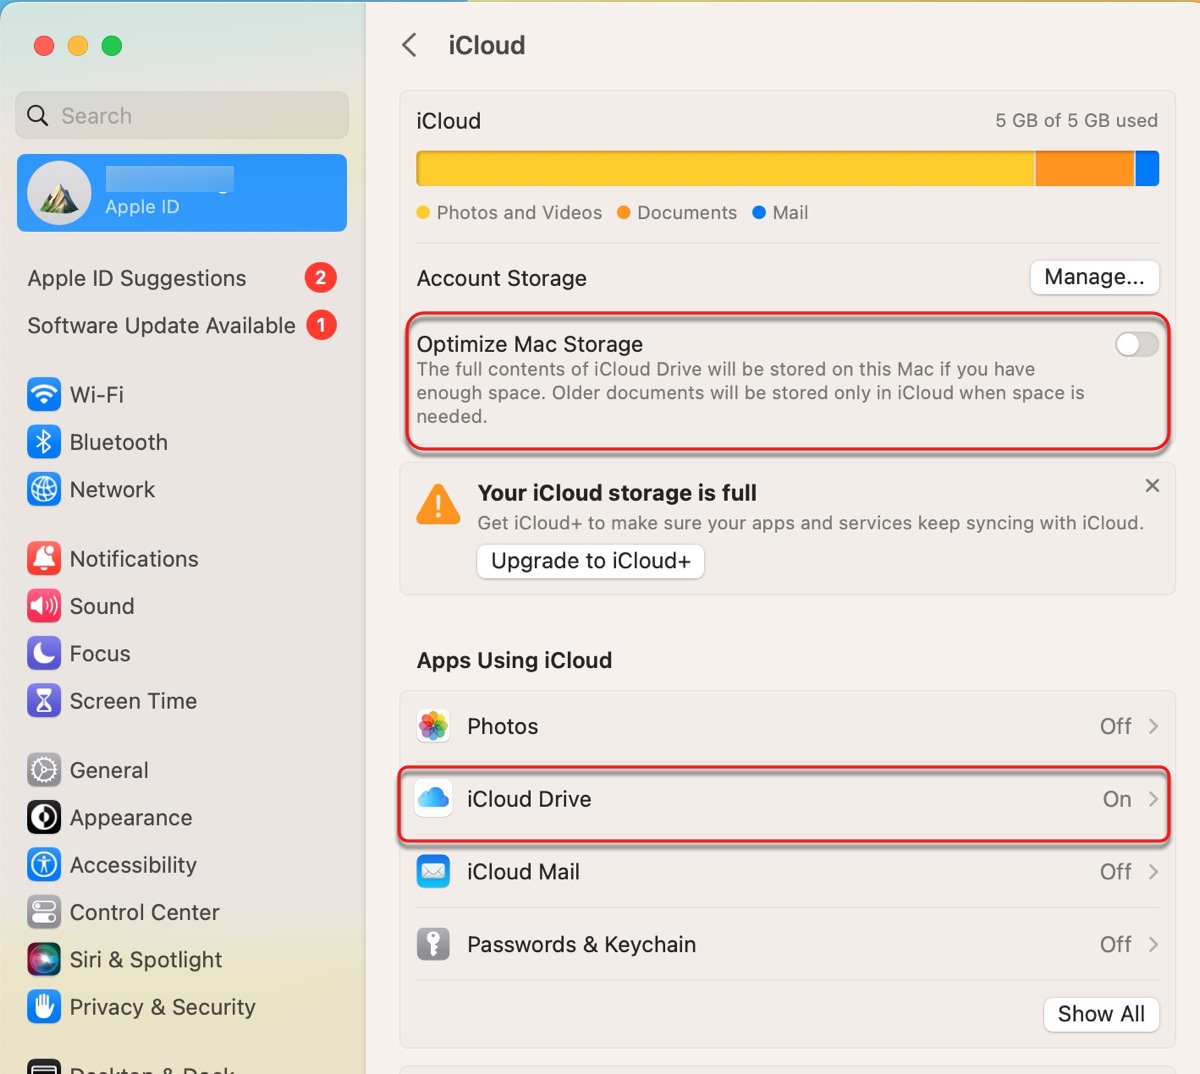The width and height of the screenshot is (1200, 1074).
Task: Select Screen Time in the sidebar
Action: click(182, 701)
